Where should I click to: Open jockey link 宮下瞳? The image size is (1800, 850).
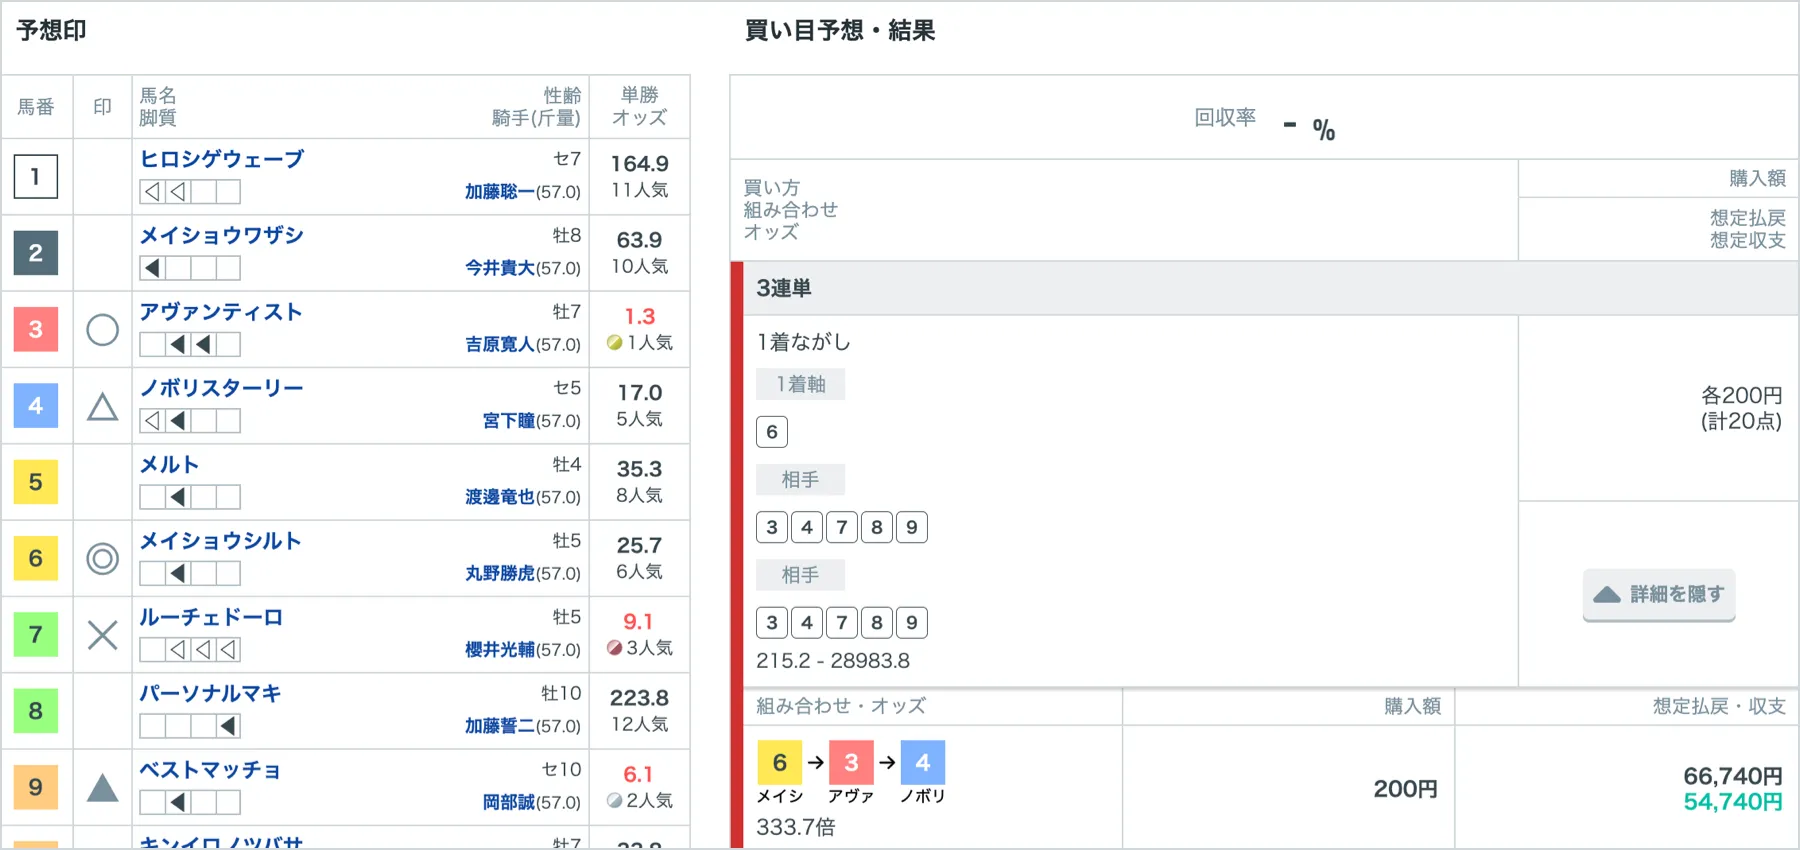pos(508,421)
